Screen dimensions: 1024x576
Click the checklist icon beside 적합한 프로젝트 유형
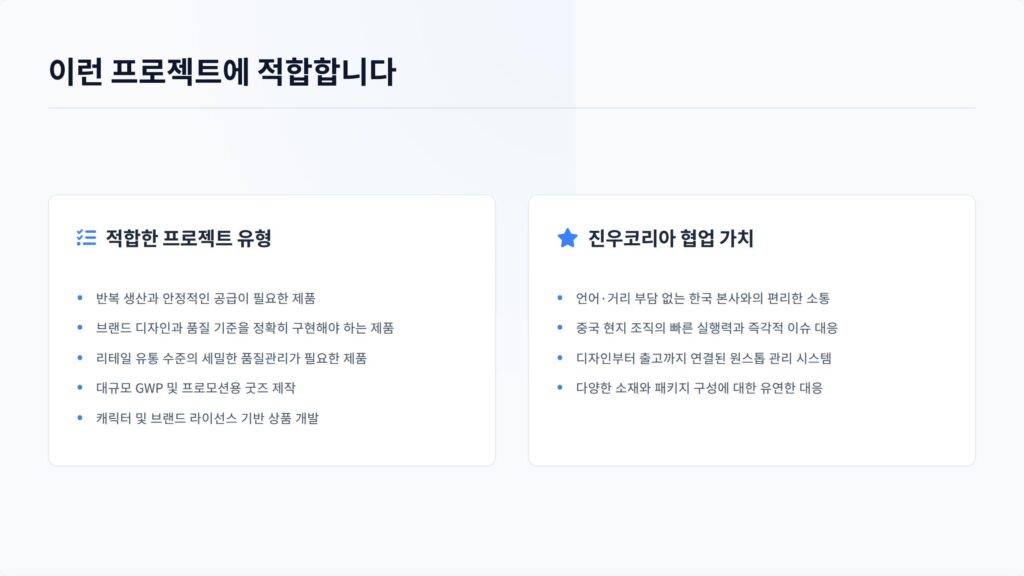pyautogui.click(x=86, y=238)
